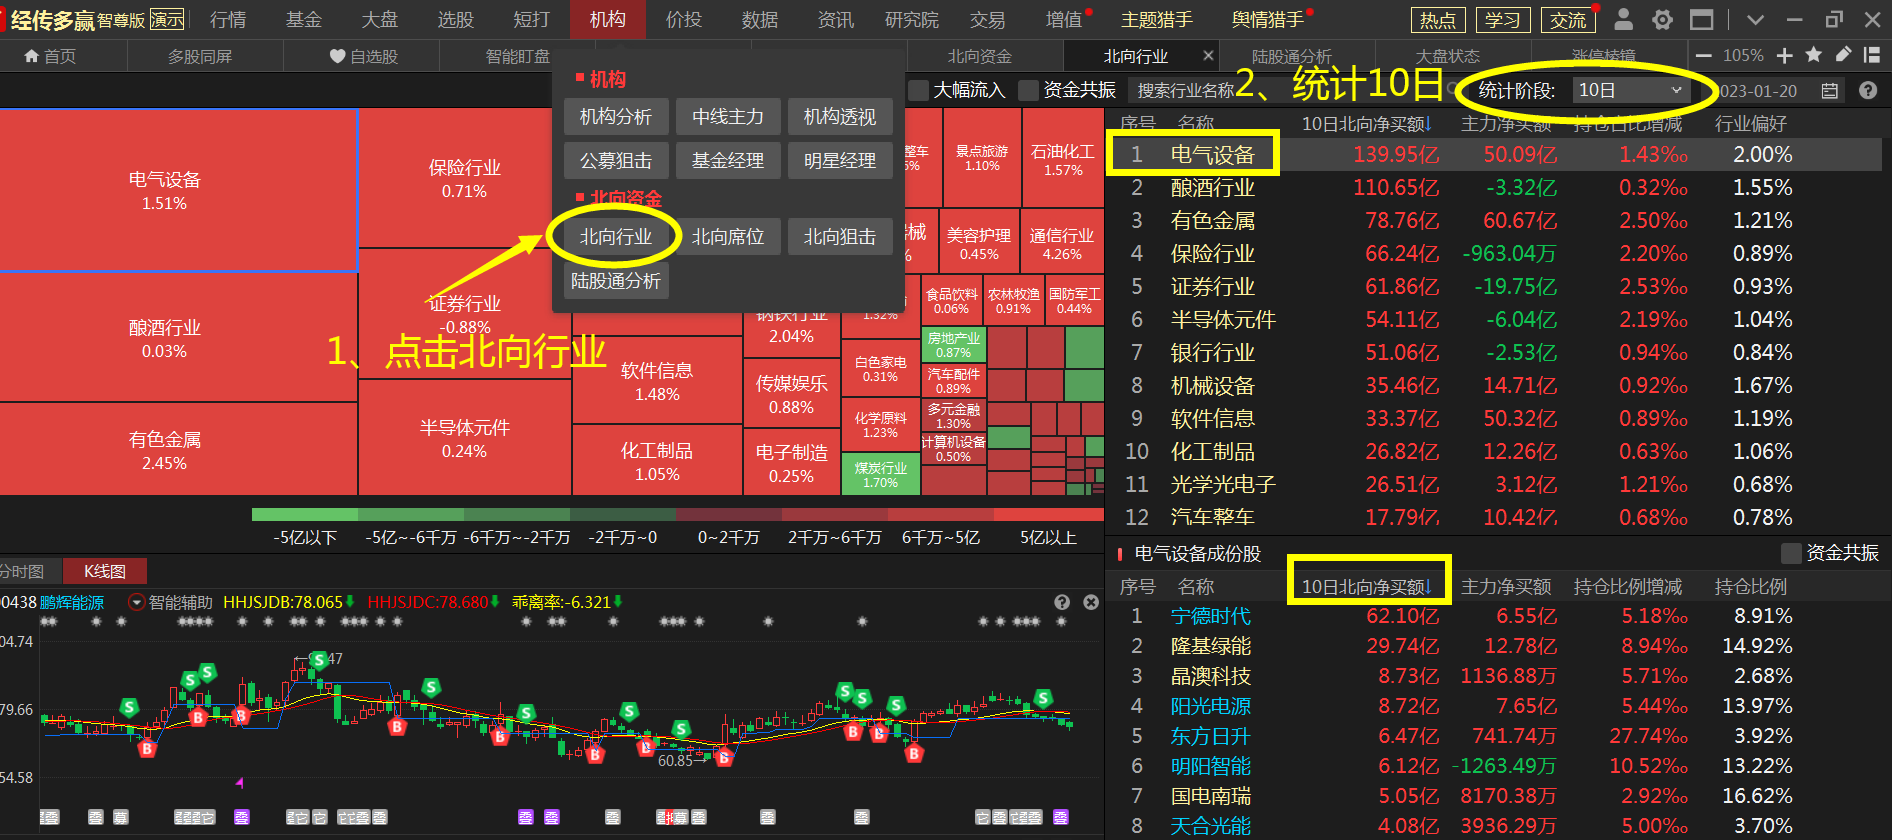Switch to the 多股同屏 tab
This screenshot has width=1892, height=840.
[200, 56]
